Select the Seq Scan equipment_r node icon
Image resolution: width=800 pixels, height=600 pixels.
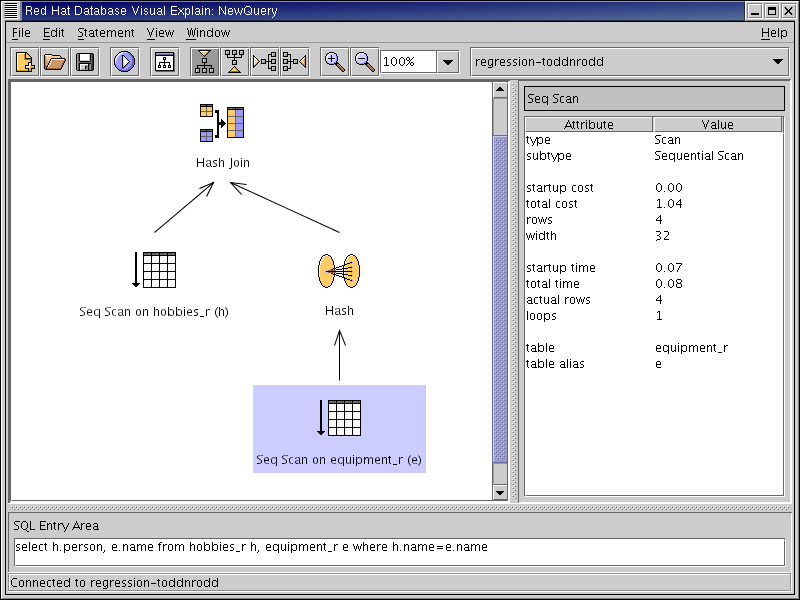(339, 418)
